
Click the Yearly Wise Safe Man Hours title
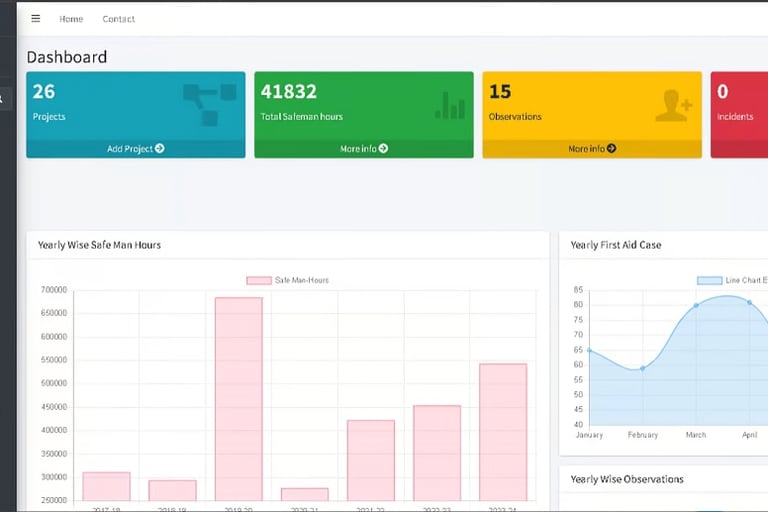pyautogui.click(x=99, y=245)
